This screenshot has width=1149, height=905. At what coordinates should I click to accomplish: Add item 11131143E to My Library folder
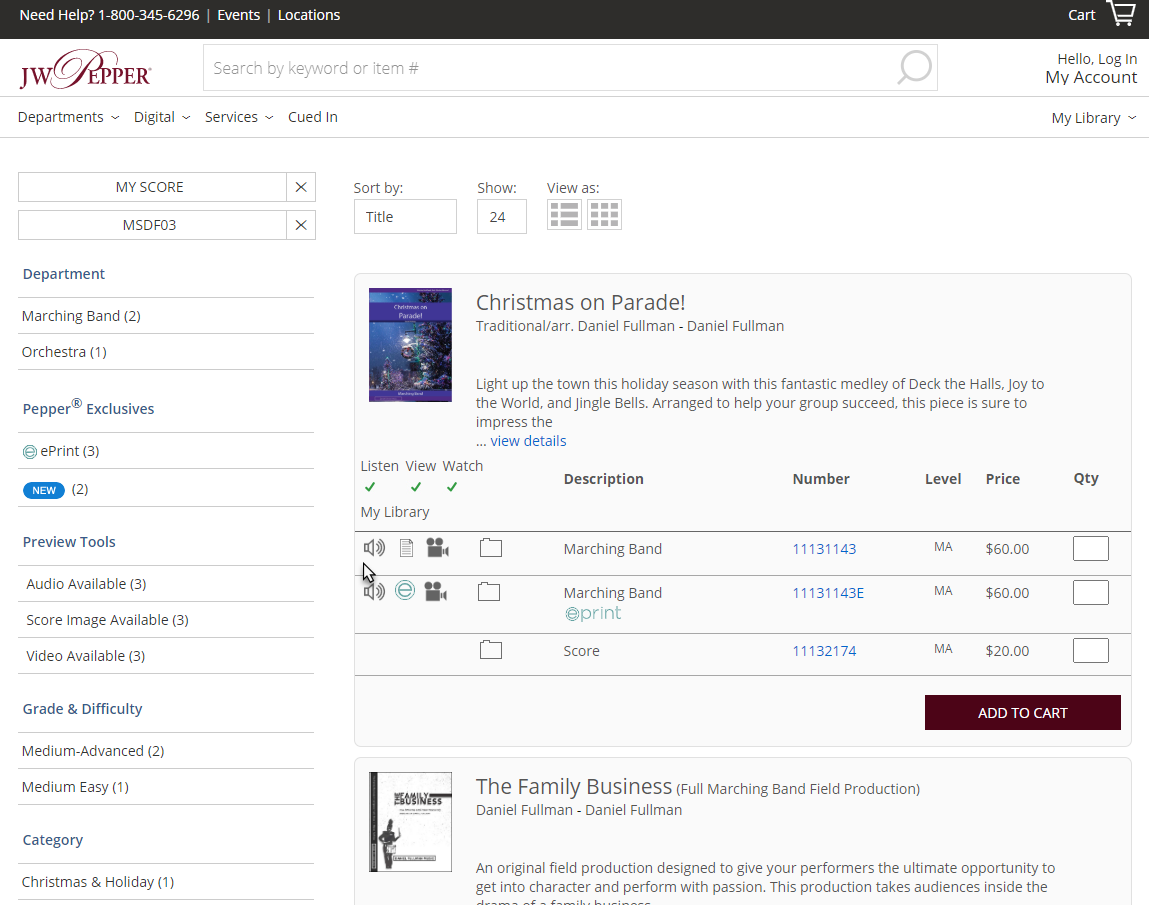(489, 591)
